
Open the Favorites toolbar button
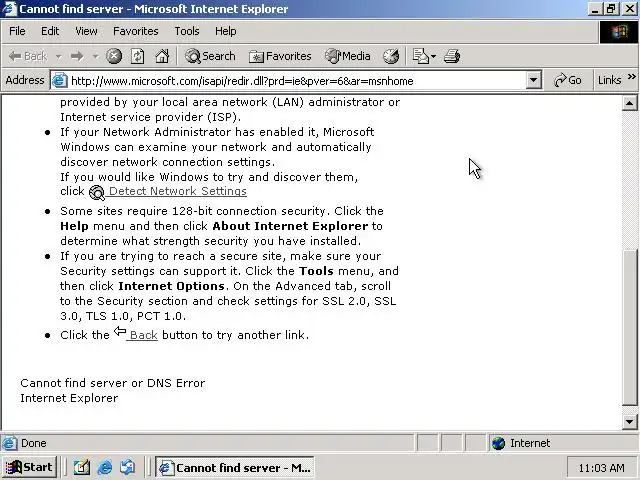coord(280,56)
